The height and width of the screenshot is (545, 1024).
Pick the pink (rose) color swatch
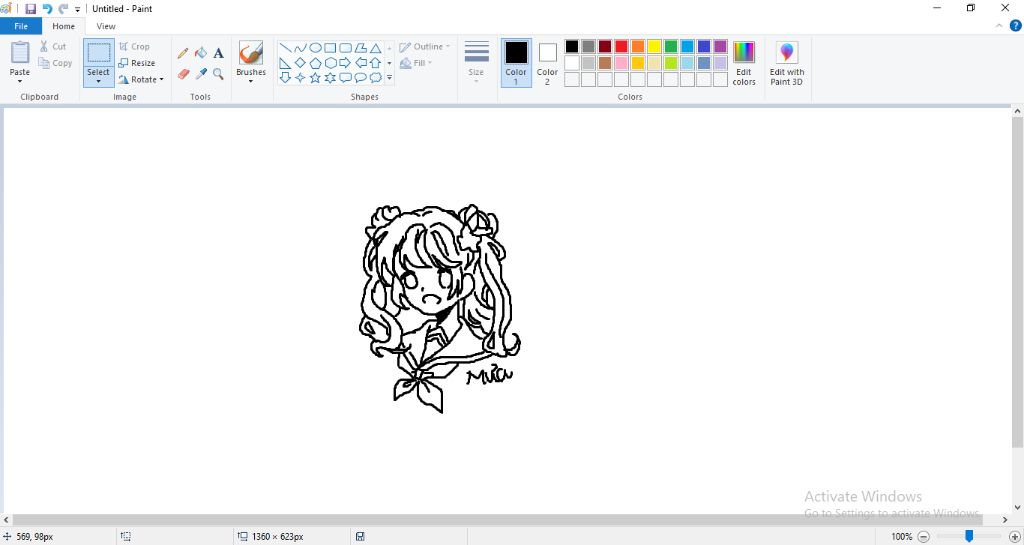coord(622,63)
